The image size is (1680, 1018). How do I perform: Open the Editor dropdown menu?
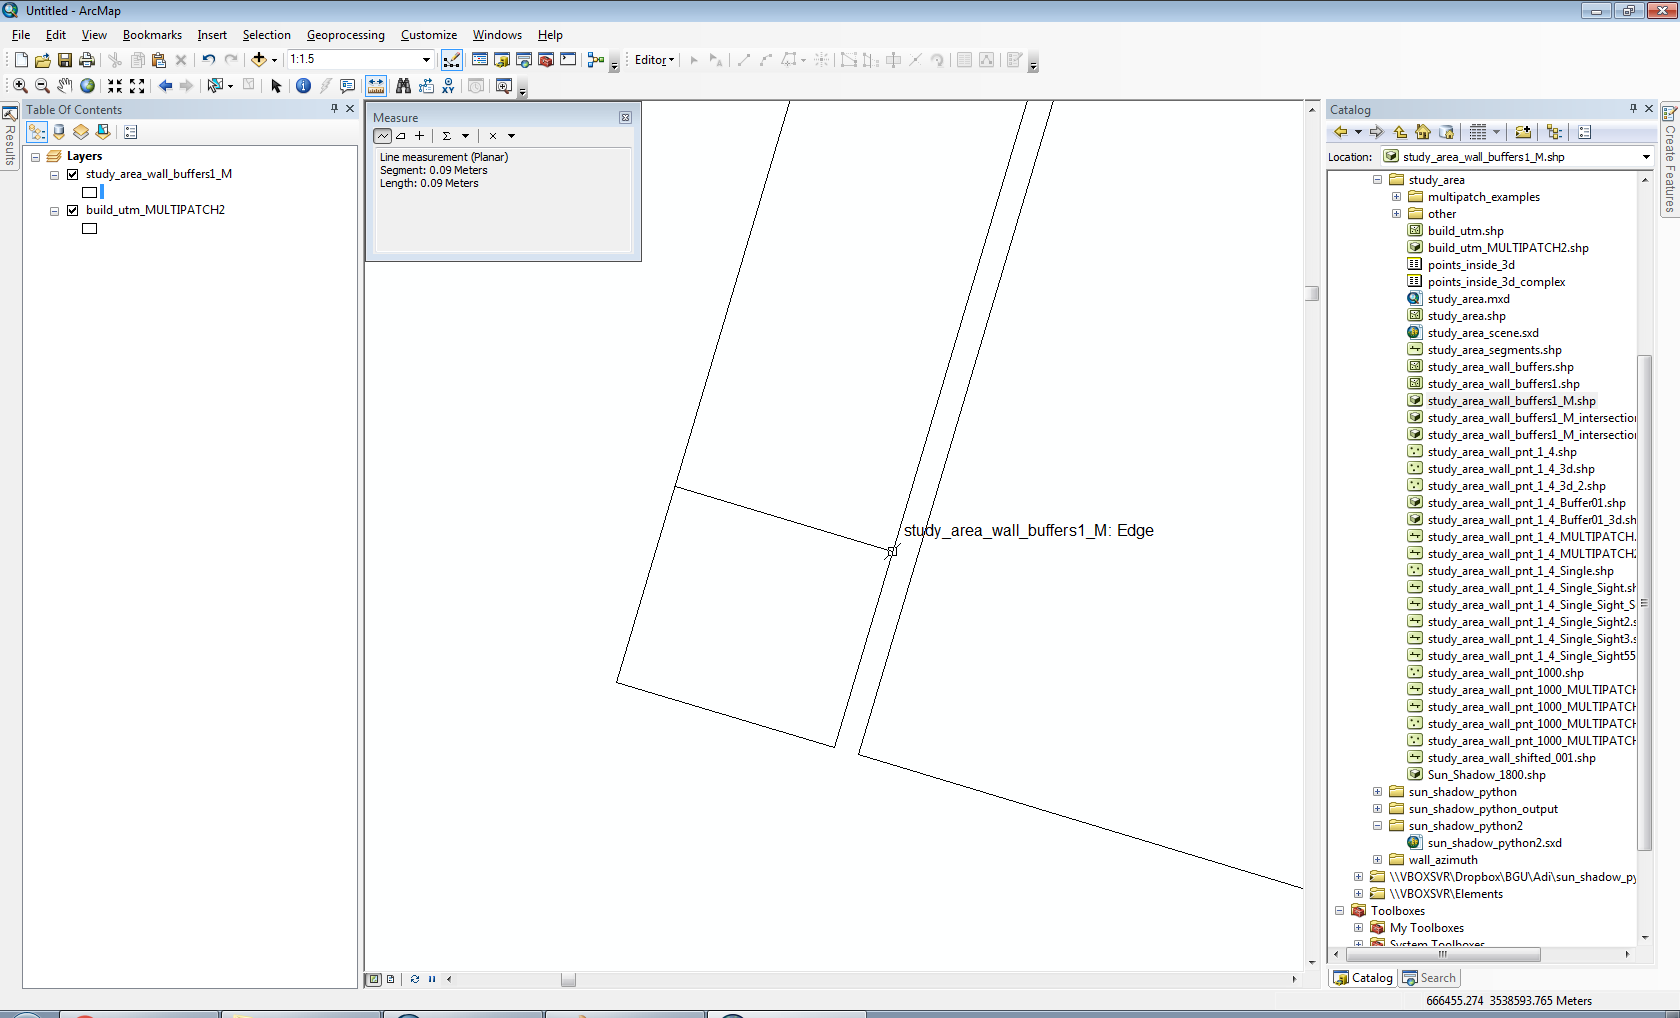coord(655,60)
